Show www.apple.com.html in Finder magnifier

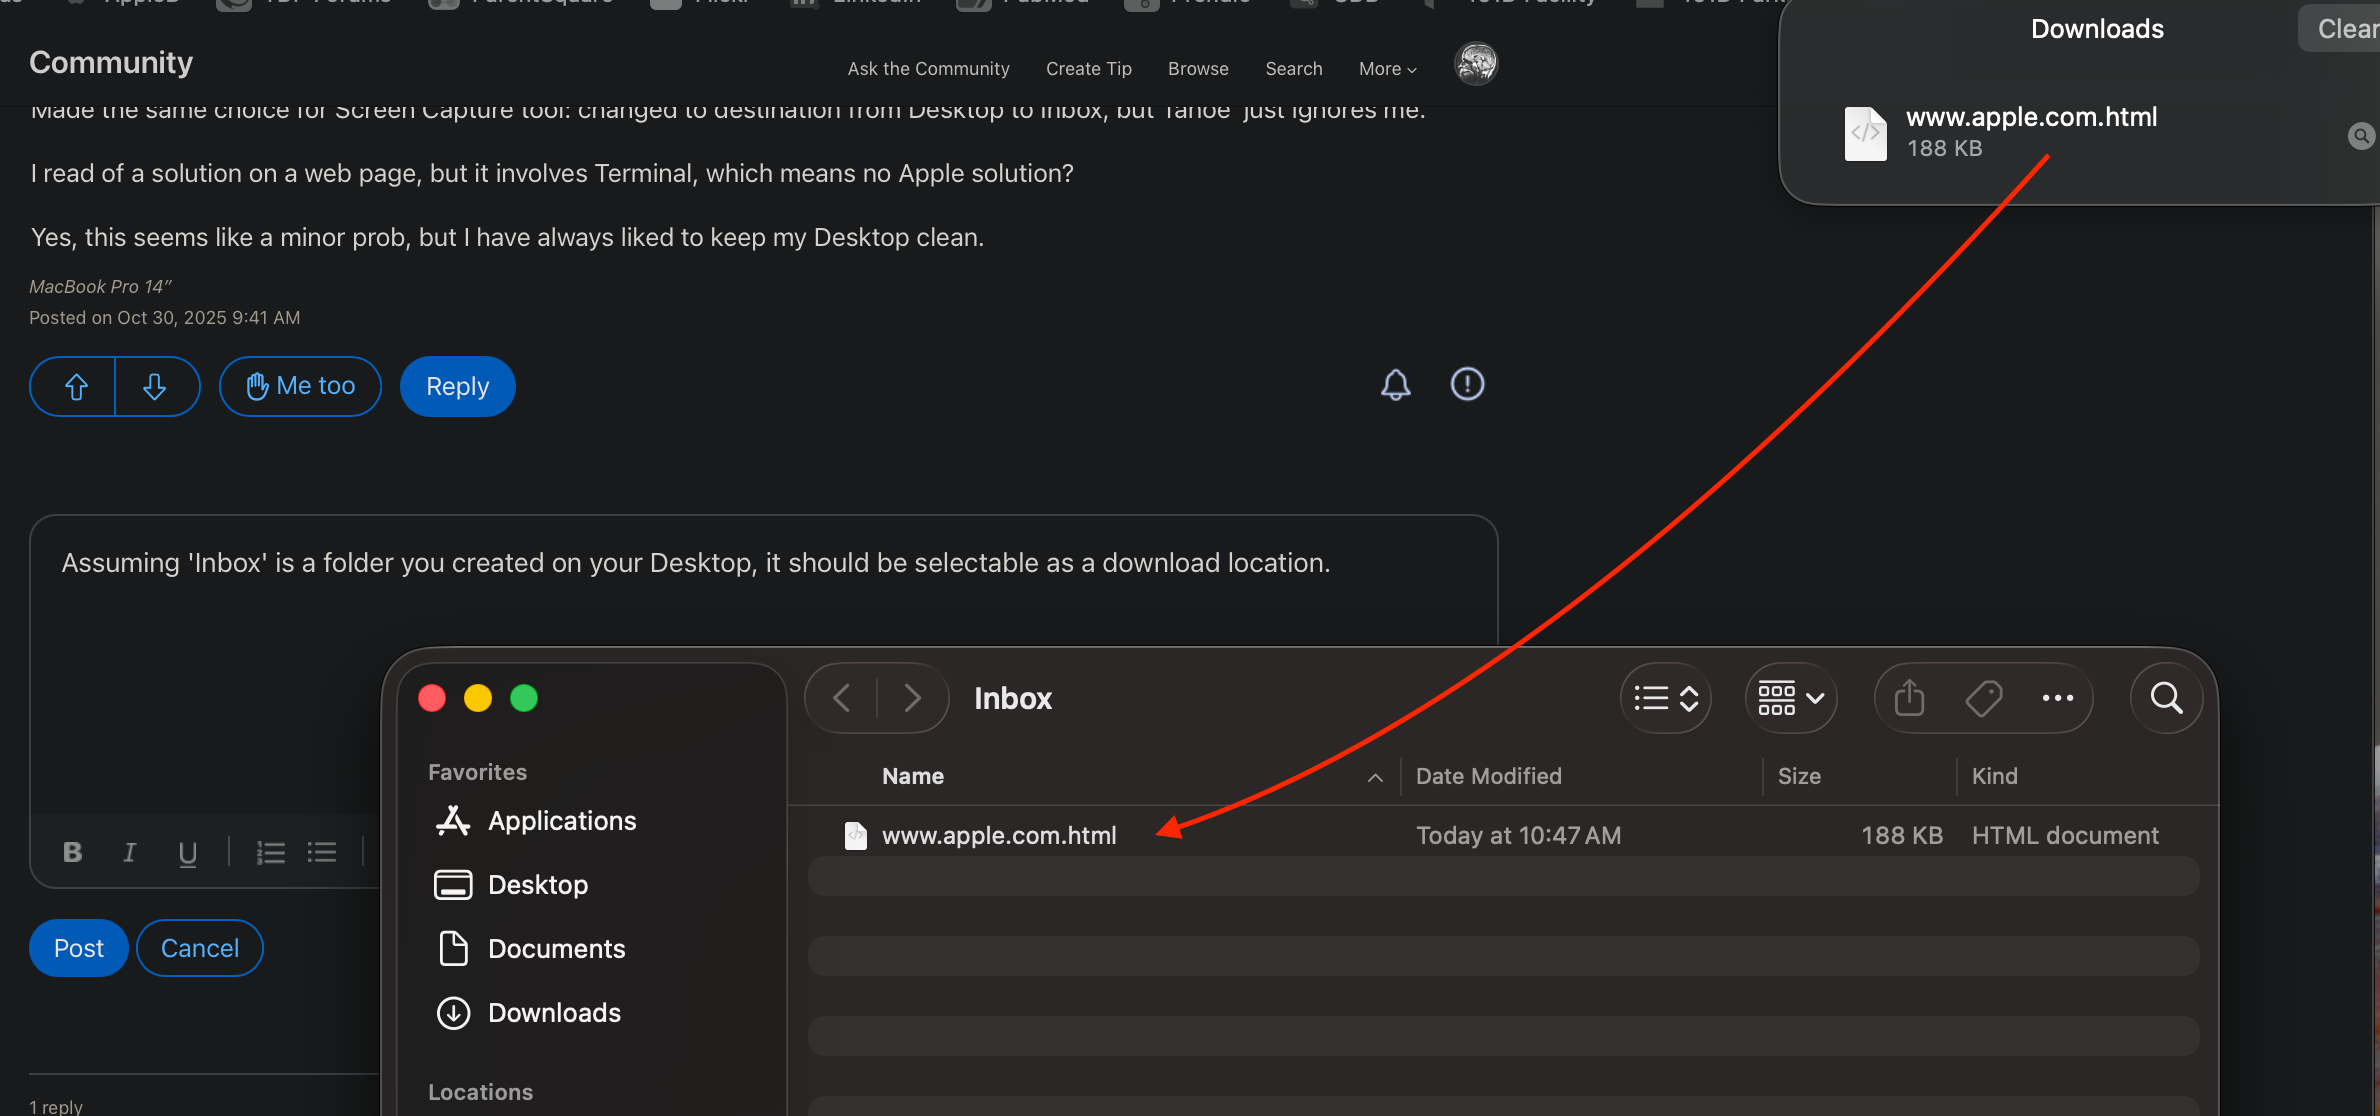pos(2360,136)
